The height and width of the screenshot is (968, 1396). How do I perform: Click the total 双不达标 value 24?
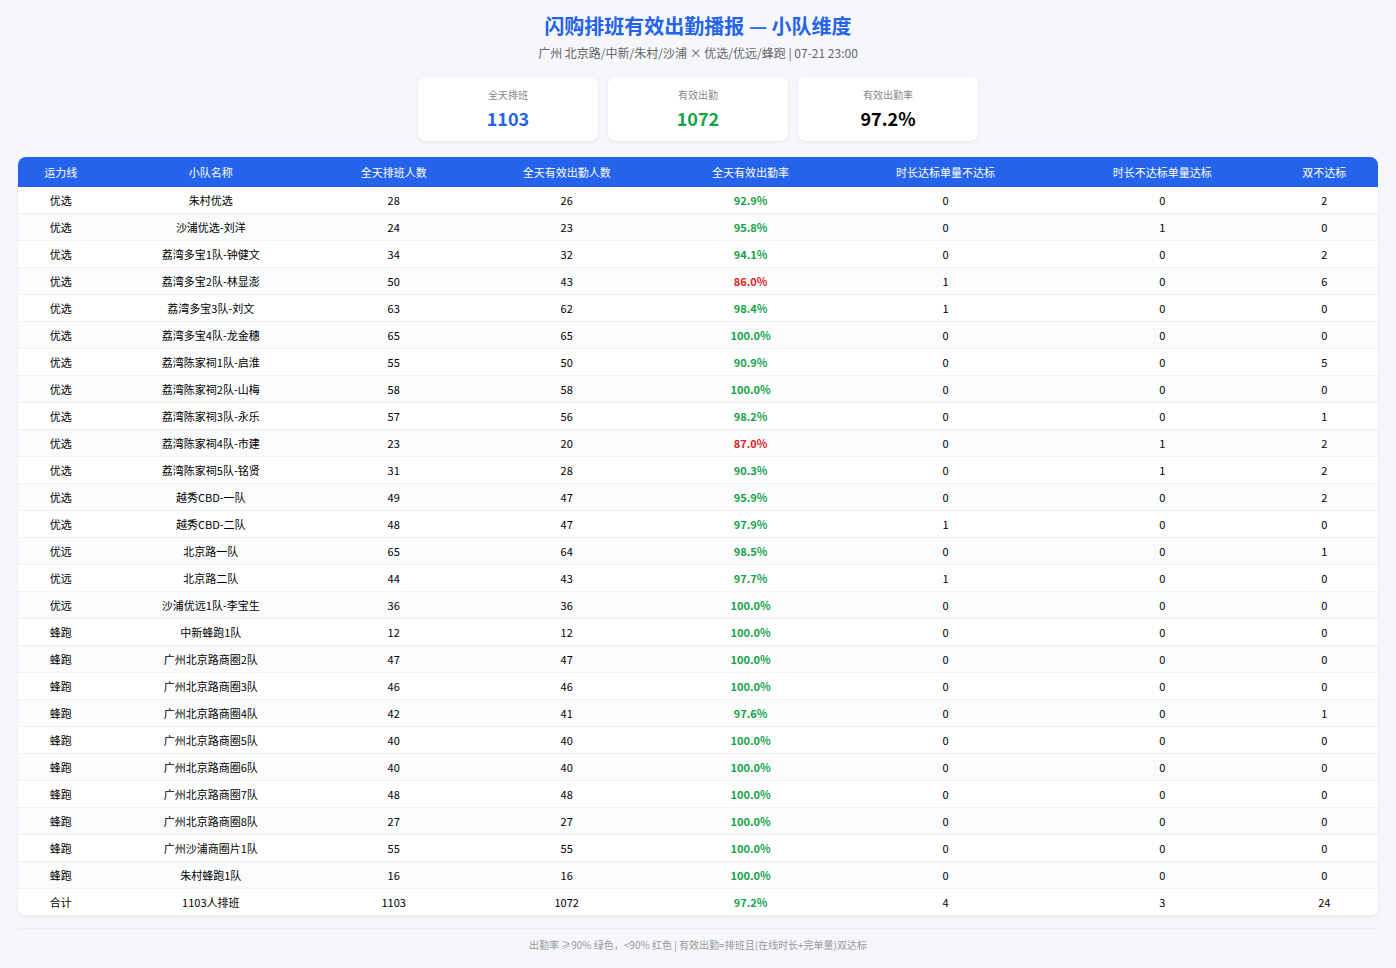click(1324, 903)
